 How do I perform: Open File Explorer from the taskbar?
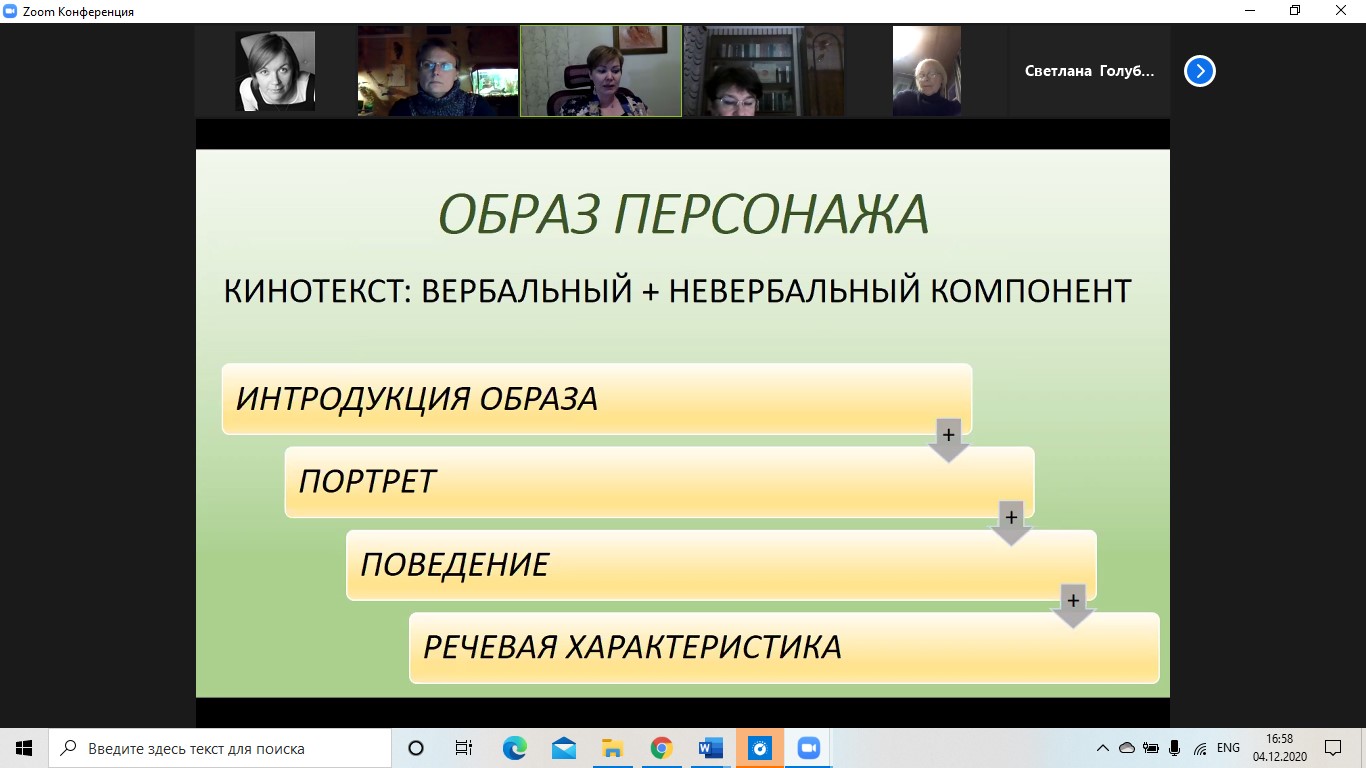click(x=612, y=748)
